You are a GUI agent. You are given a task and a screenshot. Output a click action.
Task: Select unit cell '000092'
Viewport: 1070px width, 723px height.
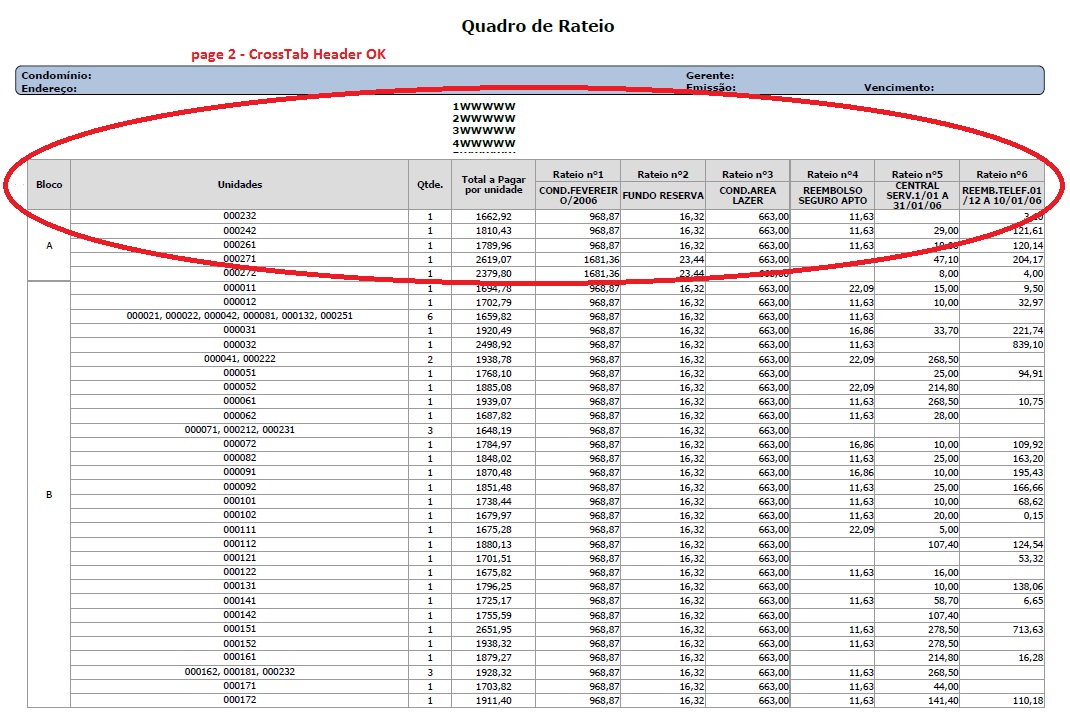click(x=240, y=487)
